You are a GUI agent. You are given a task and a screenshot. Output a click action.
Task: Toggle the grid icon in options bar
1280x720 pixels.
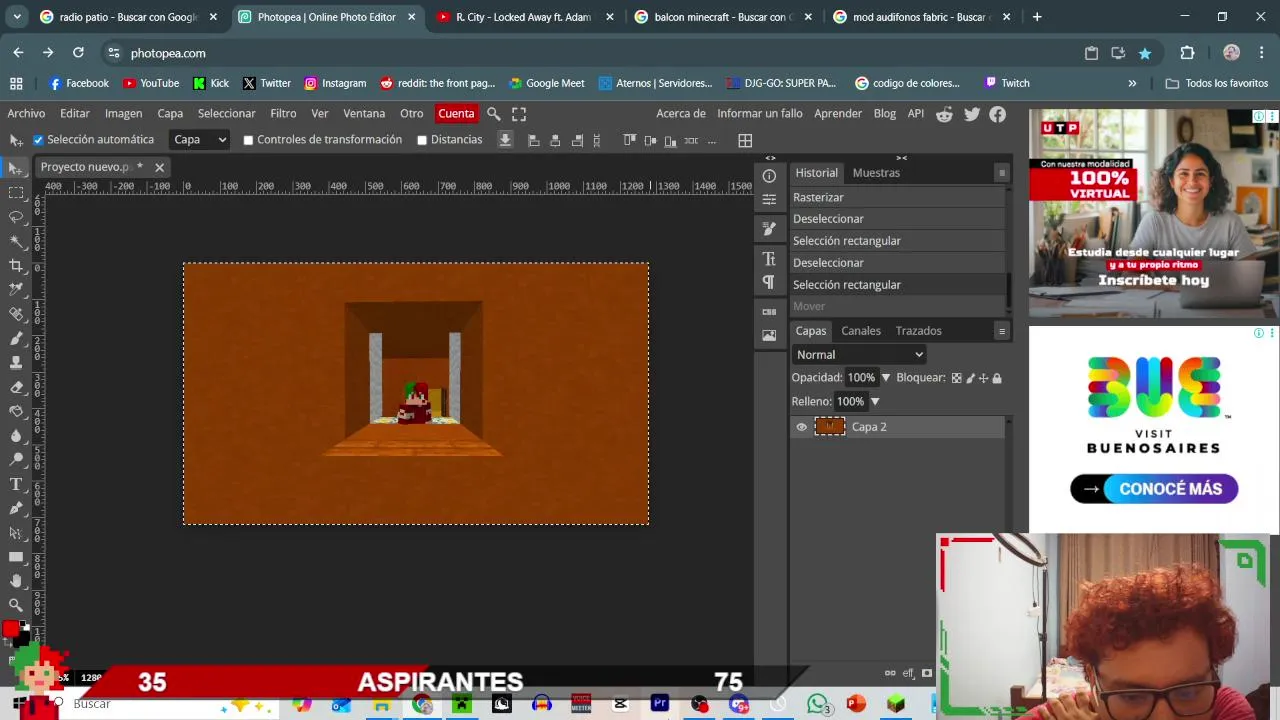[745, 140]
